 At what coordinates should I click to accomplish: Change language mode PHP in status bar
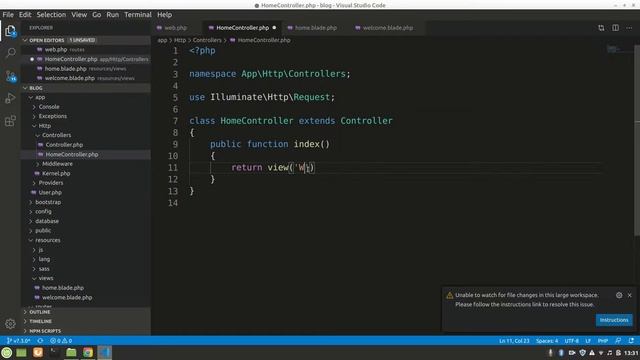tap(603, 340)
